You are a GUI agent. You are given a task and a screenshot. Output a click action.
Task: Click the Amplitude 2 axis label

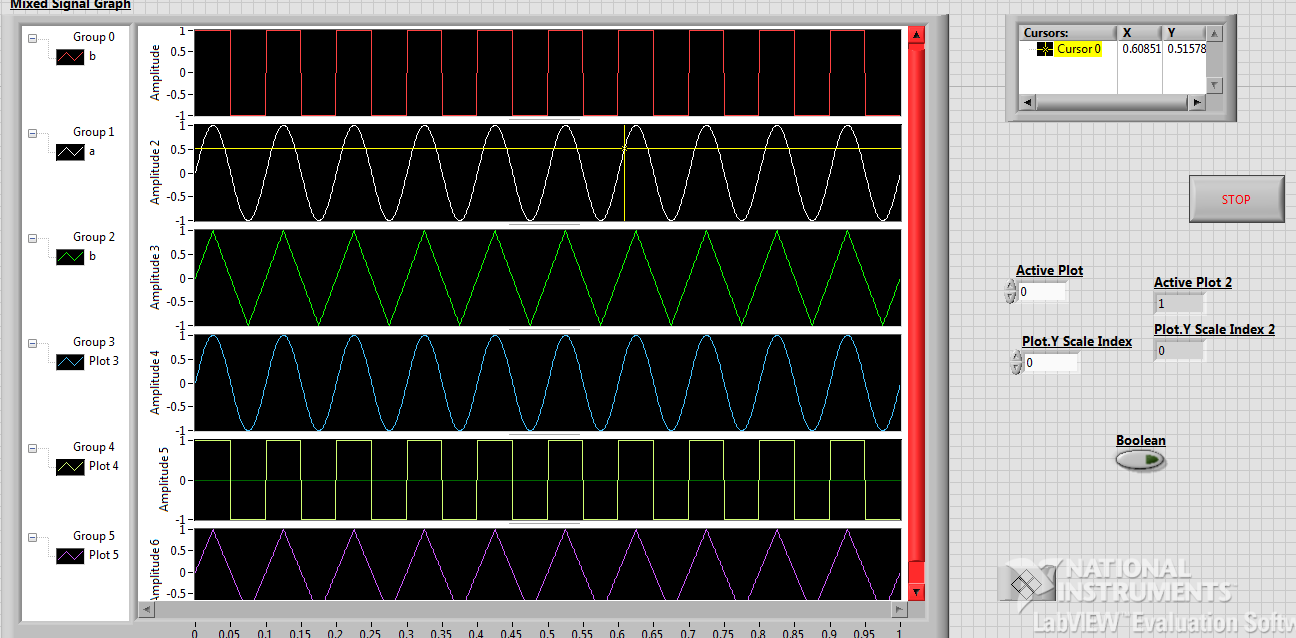[x=155, y=172]
